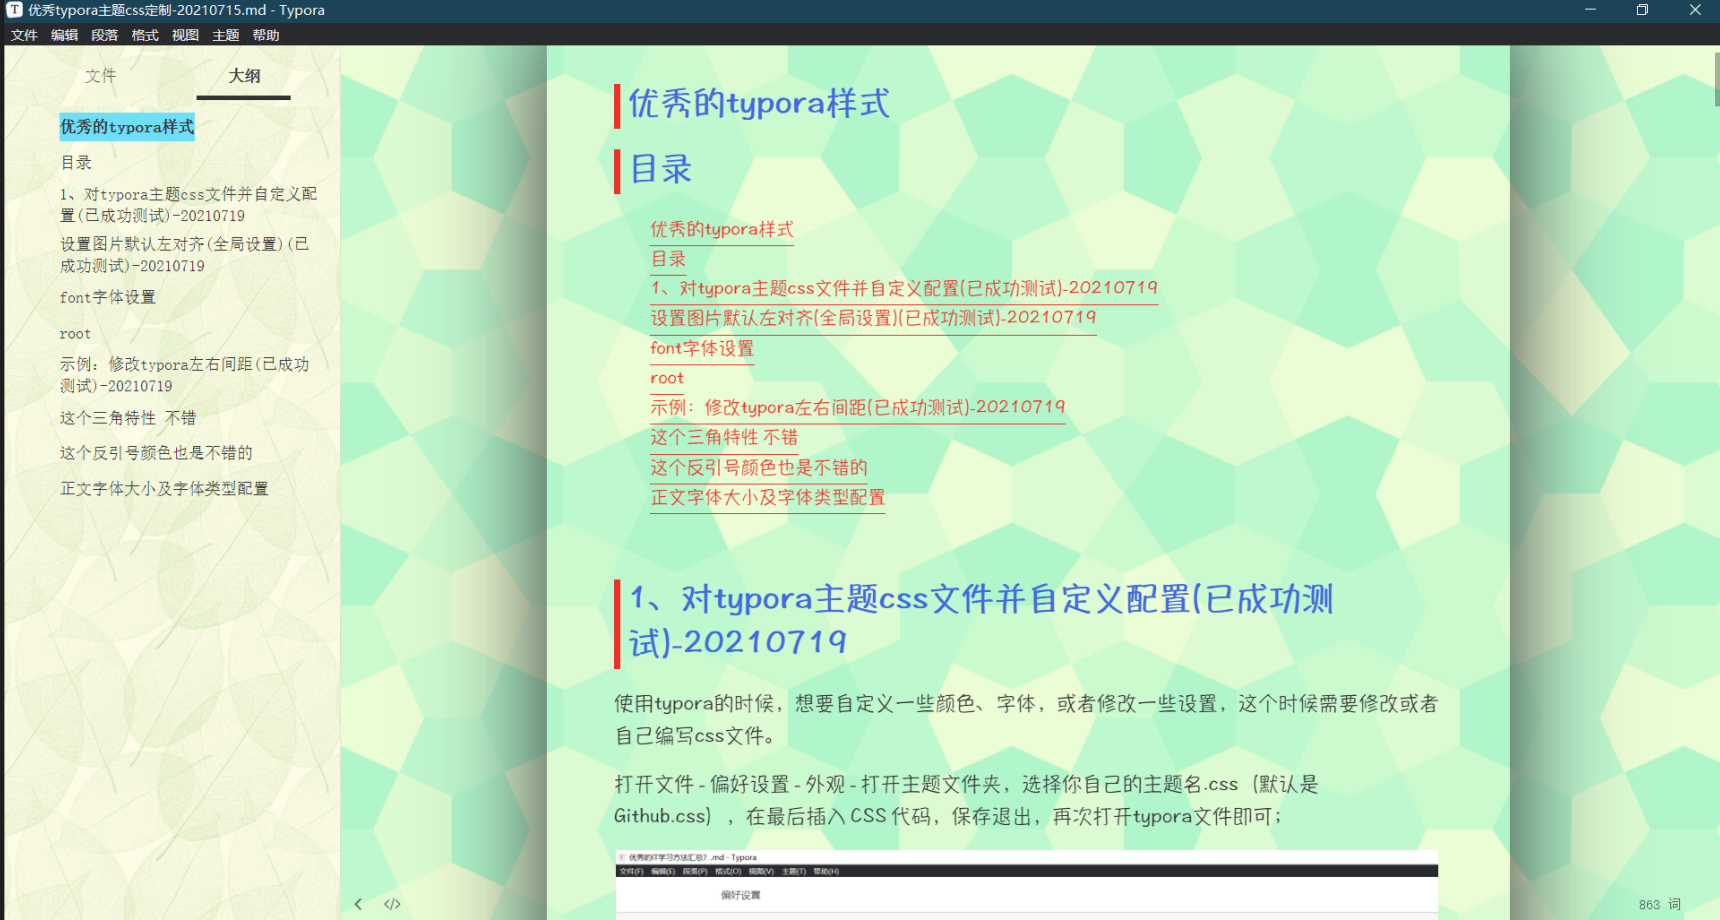Go to font字体设置 in outline
This screenshot has width=1720, height=920.
pyautogui.click(x=108, y=298)
